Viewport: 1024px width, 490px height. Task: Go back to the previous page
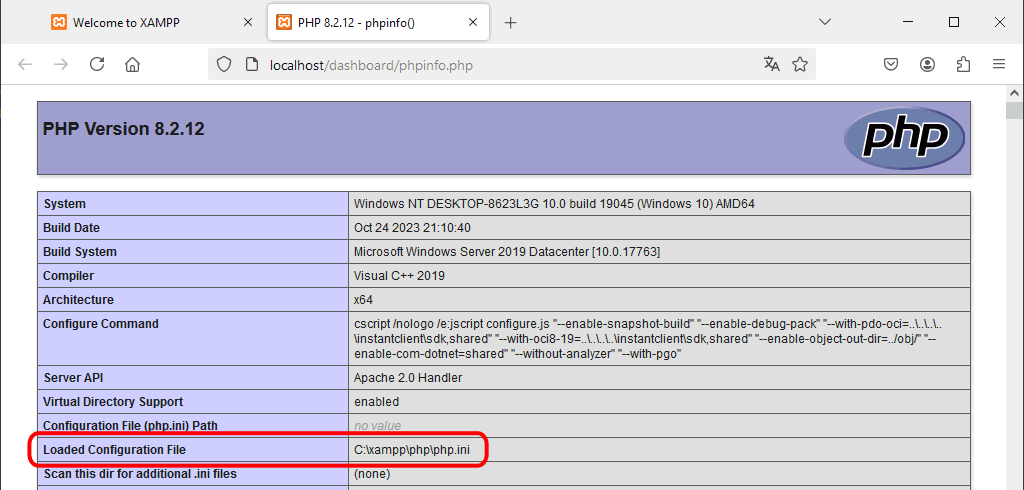pos(25,64)
